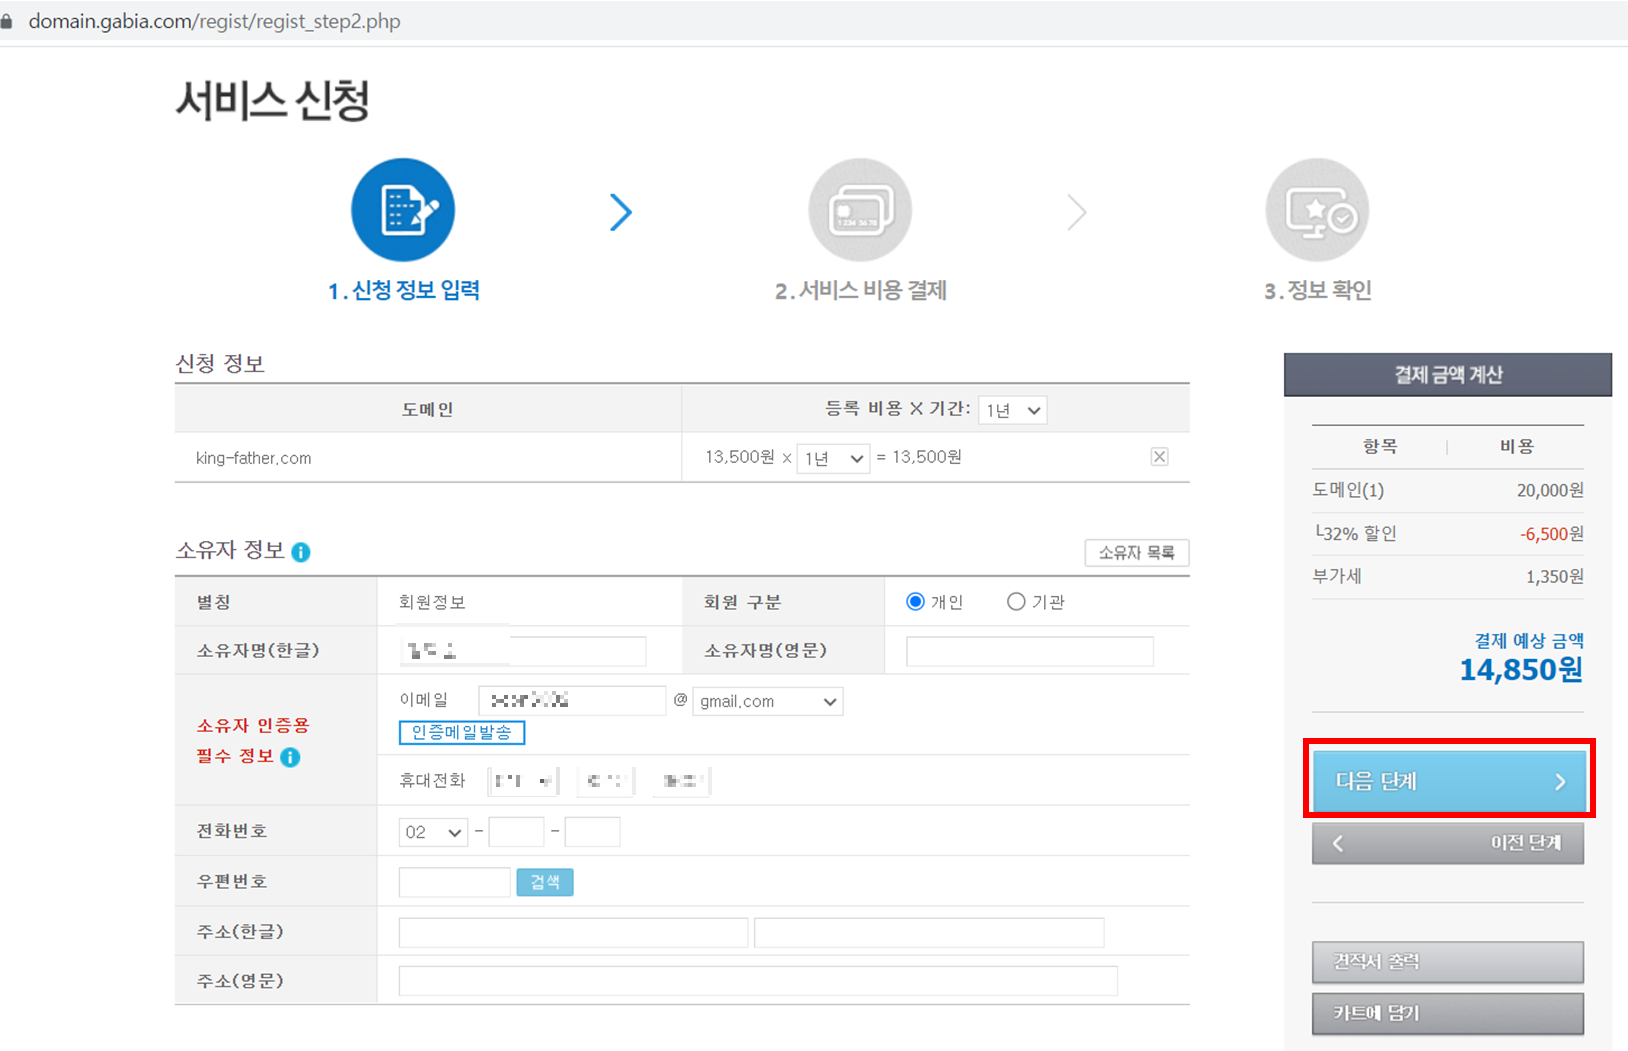Open the 등록 비용 기간 dropdown showing 1년

1012,409
